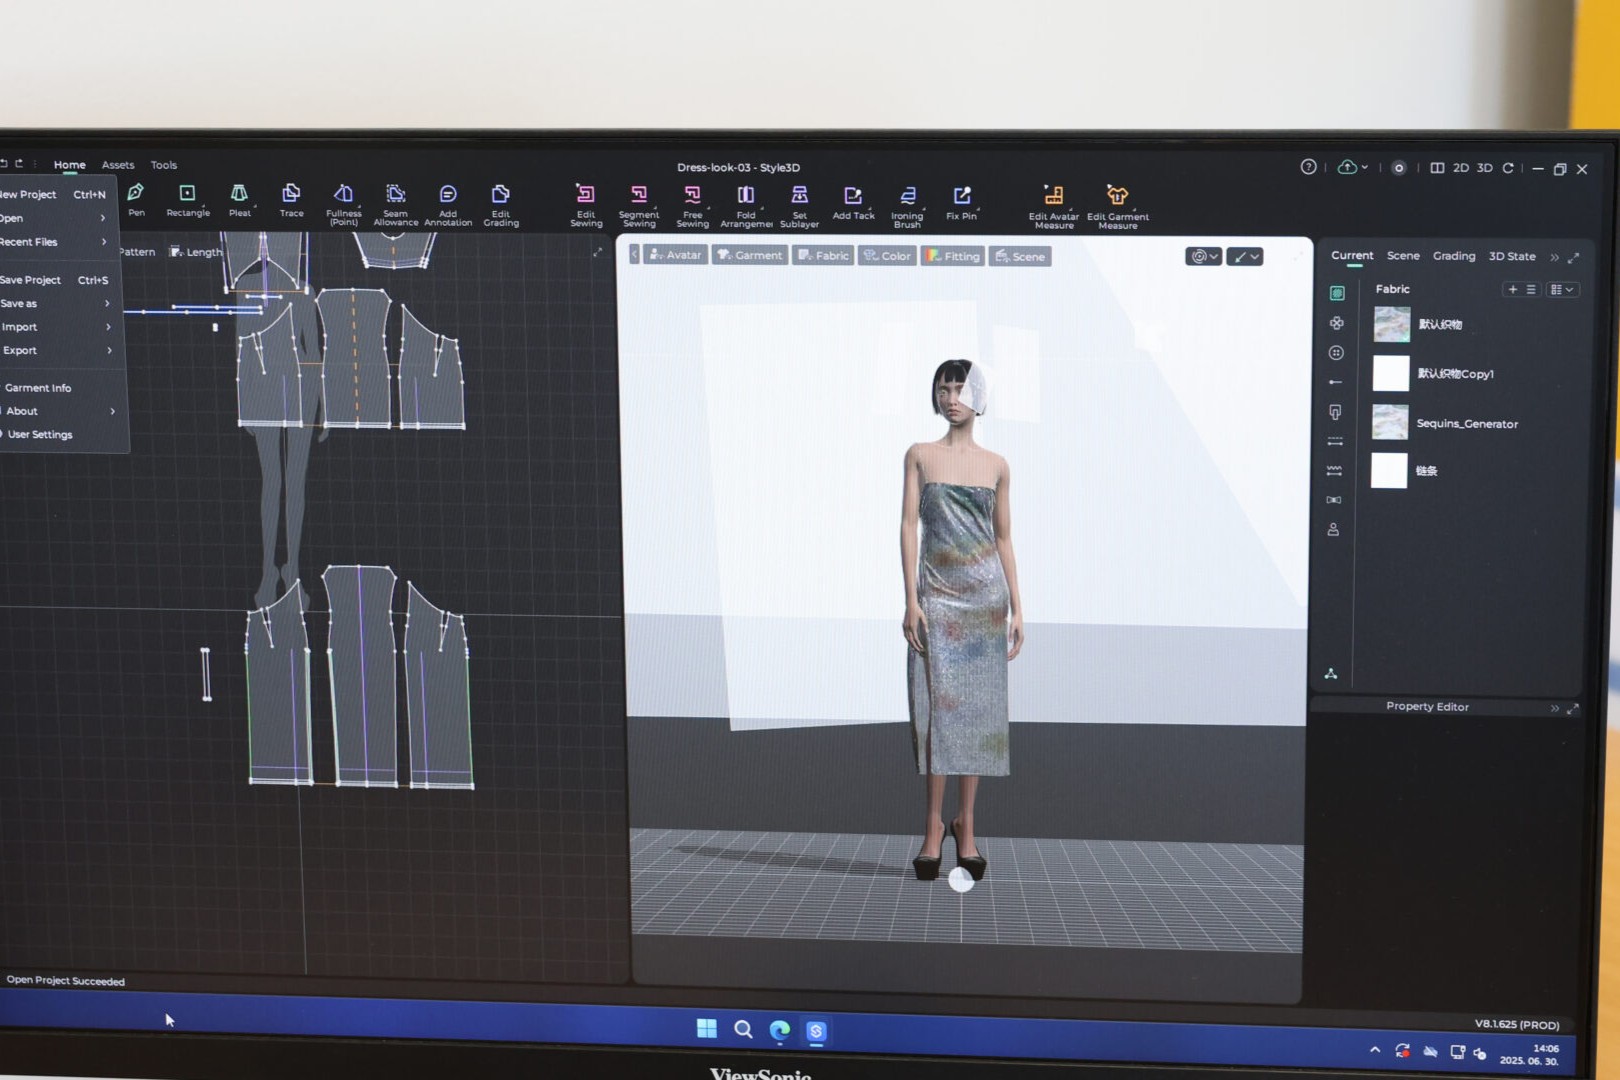Viewport: 1620px width, 1080px height.
Task: Open Edit Avatar Measure tool
Action: click(x=1054, y=207)
